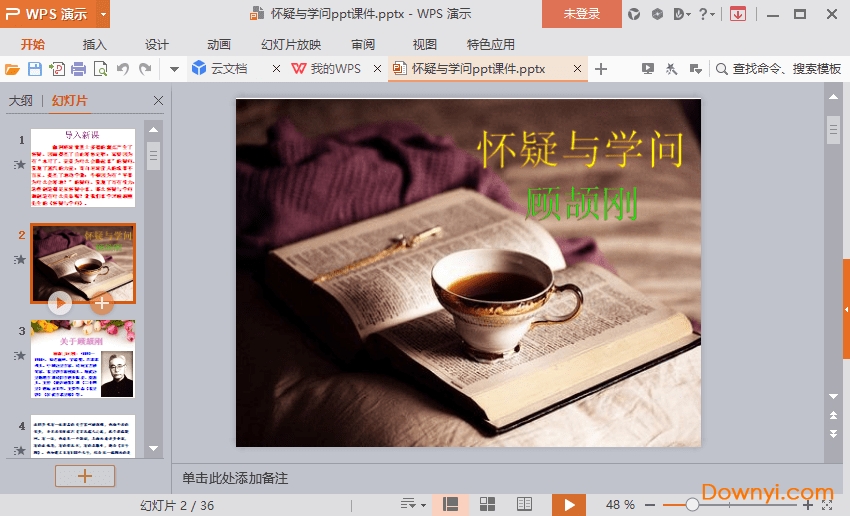
Task: Open the 插入 ribbon tab
Action: pyautogui.click(x=94, y=44)
